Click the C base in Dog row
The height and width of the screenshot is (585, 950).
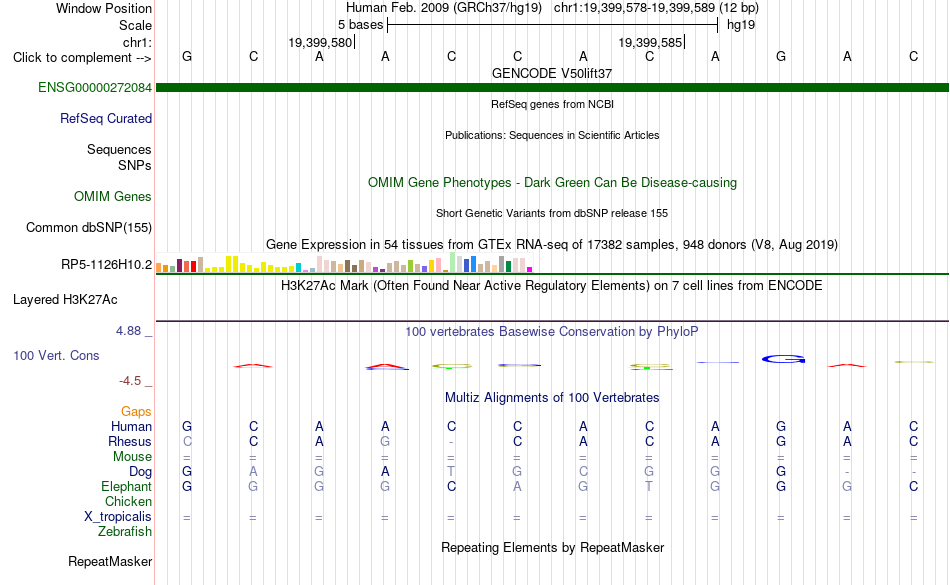click(583, 471)
